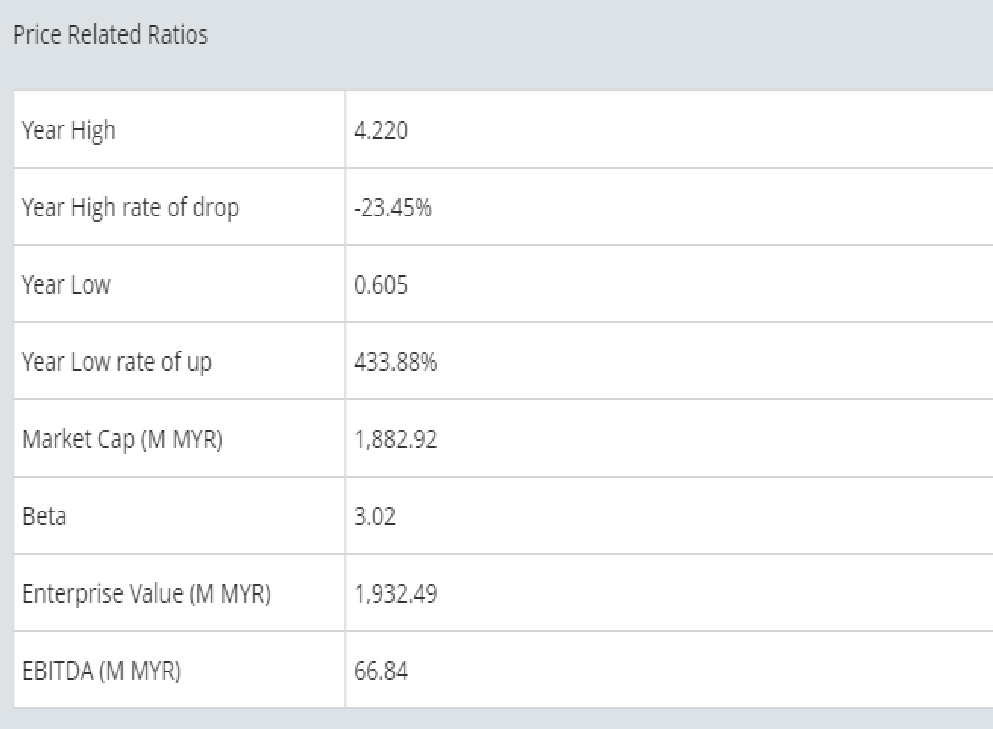Select the Market Cap (M MYR) label

coord(121,439)
